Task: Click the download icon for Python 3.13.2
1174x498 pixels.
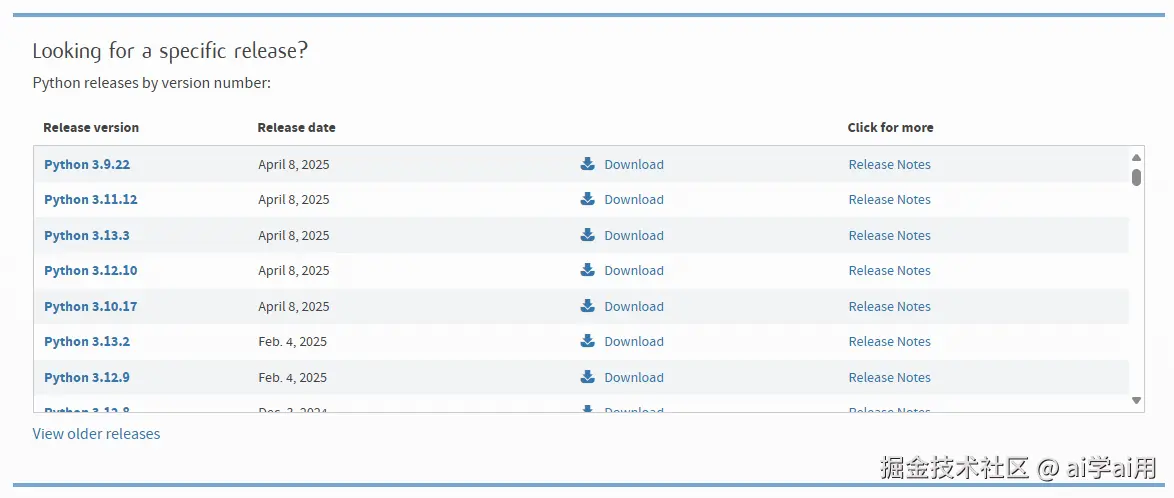Action: (588, 341)
